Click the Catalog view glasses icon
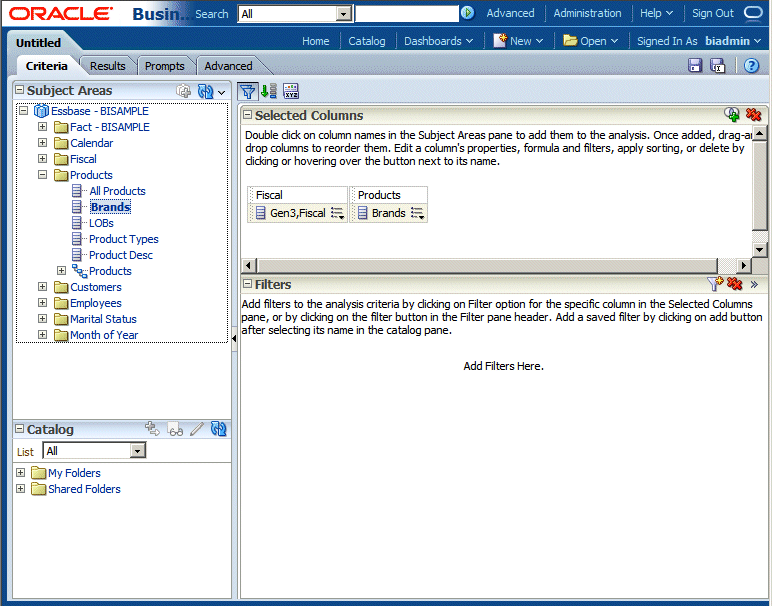This screenshot has height=606, width=772. pos(175,429)
